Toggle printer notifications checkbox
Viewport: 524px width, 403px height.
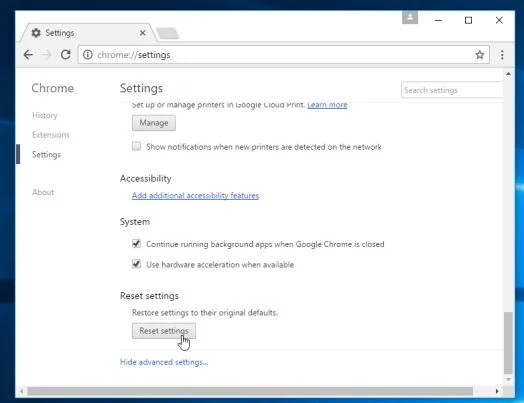[136, 146]
